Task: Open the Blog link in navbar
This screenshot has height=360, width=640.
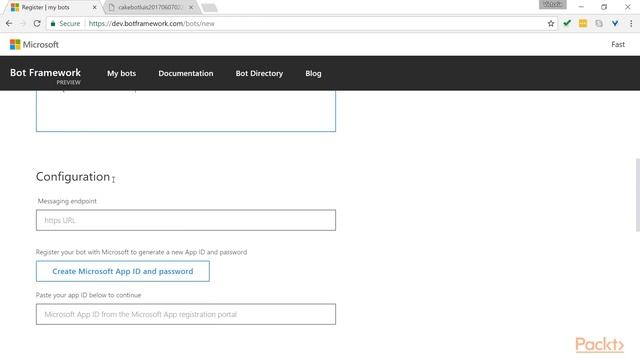Action: point(313,73)
